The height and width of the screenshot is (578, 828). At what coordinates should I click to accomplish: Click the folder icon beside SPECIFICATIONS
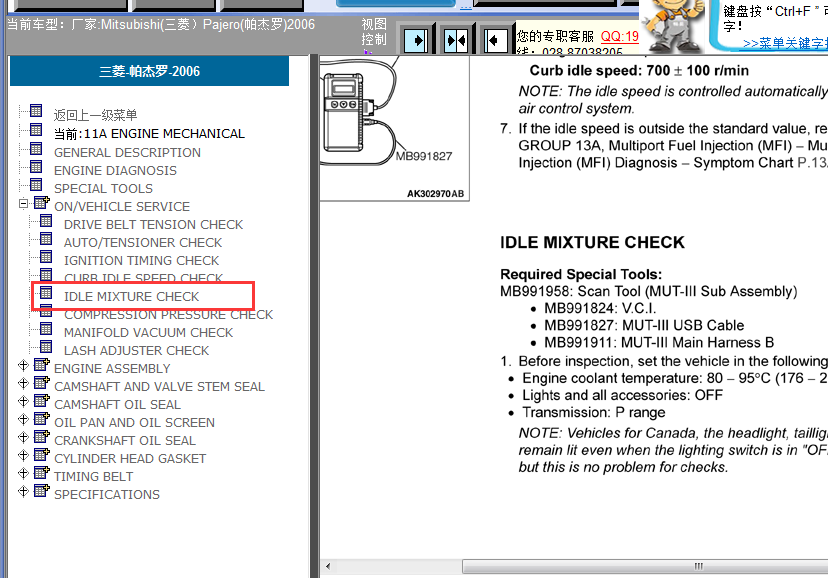click(42, 490)
